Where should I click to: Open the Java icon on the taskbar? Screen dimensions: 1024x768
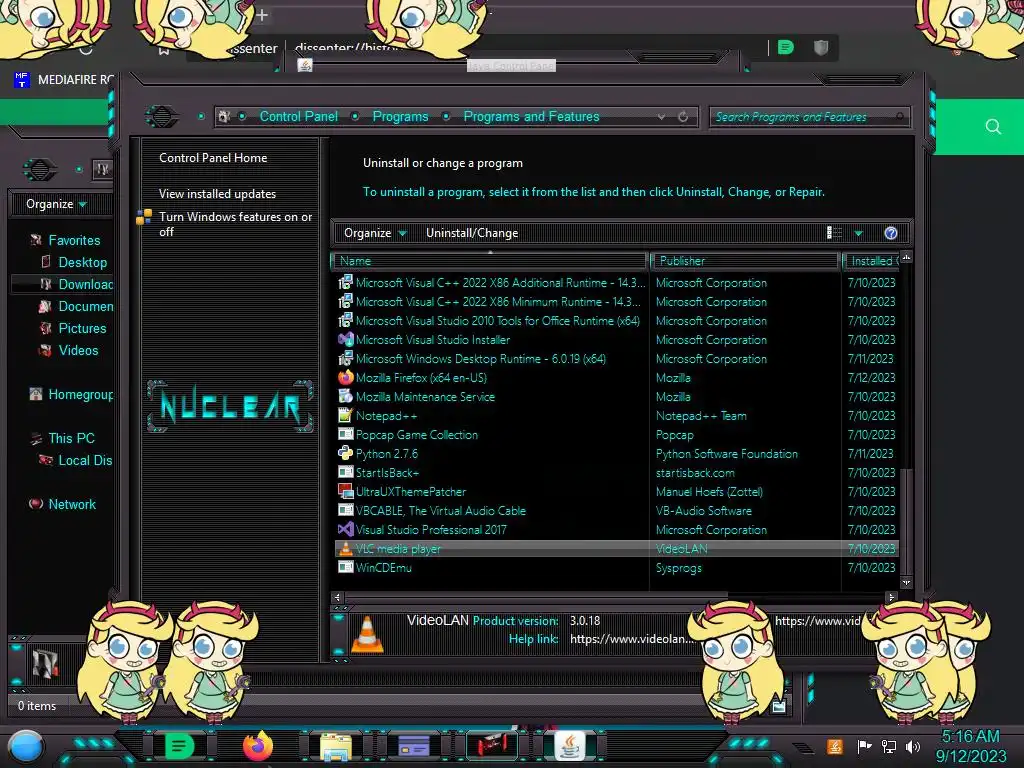click(x=569, y=746)
